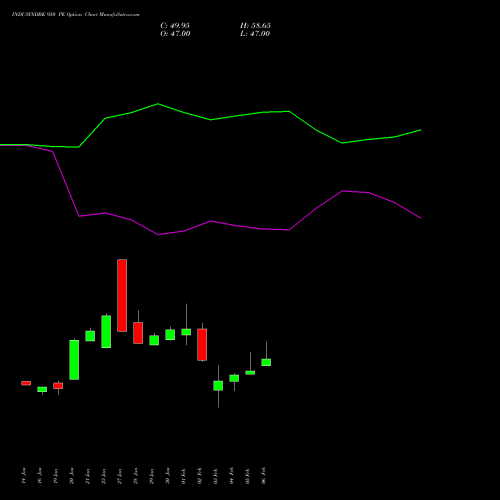The width and height of the screenshot is (500, 500).
Task: Click the 14 Jan date label
Action: pos(24,476)
